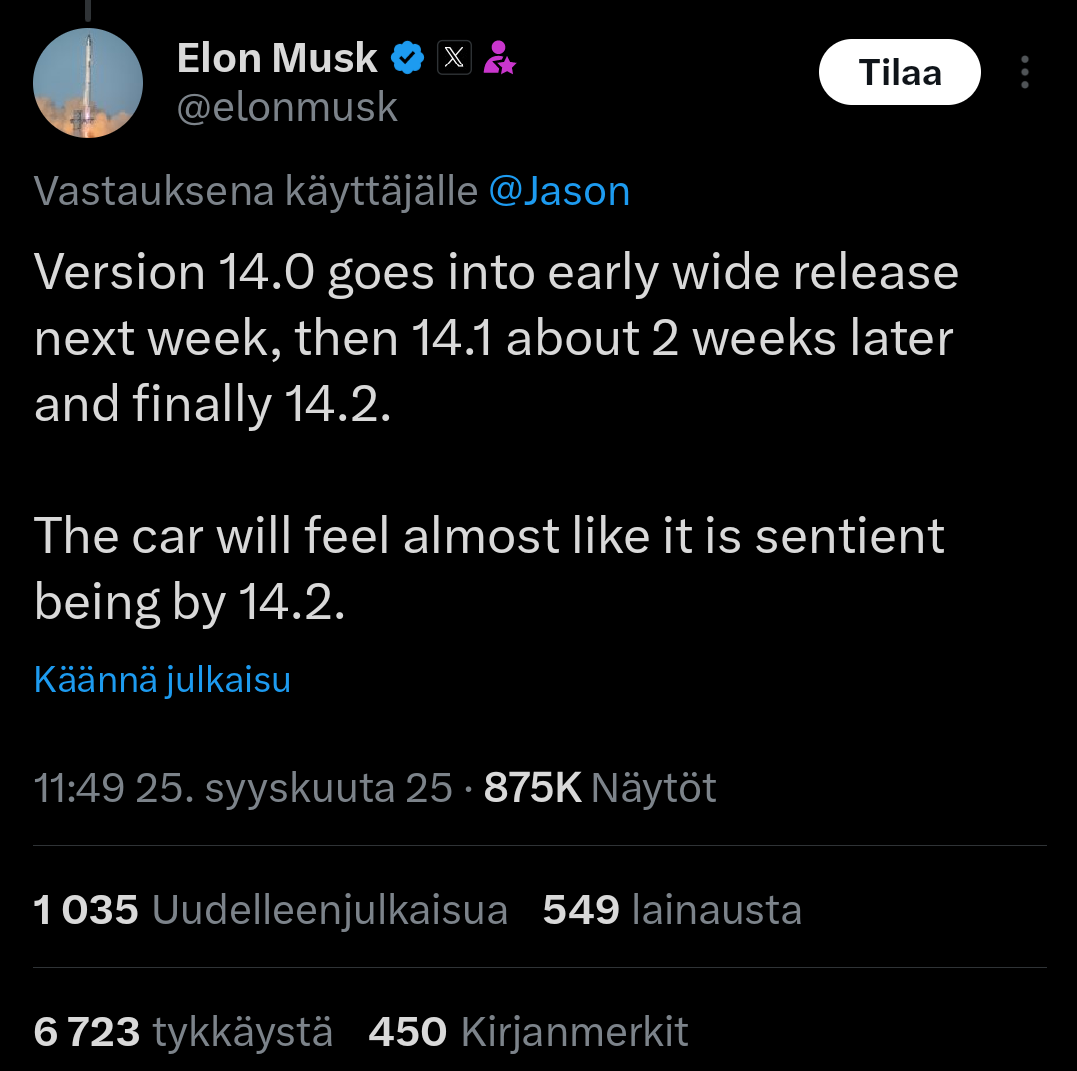This screenshot has width=1077, height=1071.
Task: View the 549 lainausta quotes list
Action: pos(671,910)
